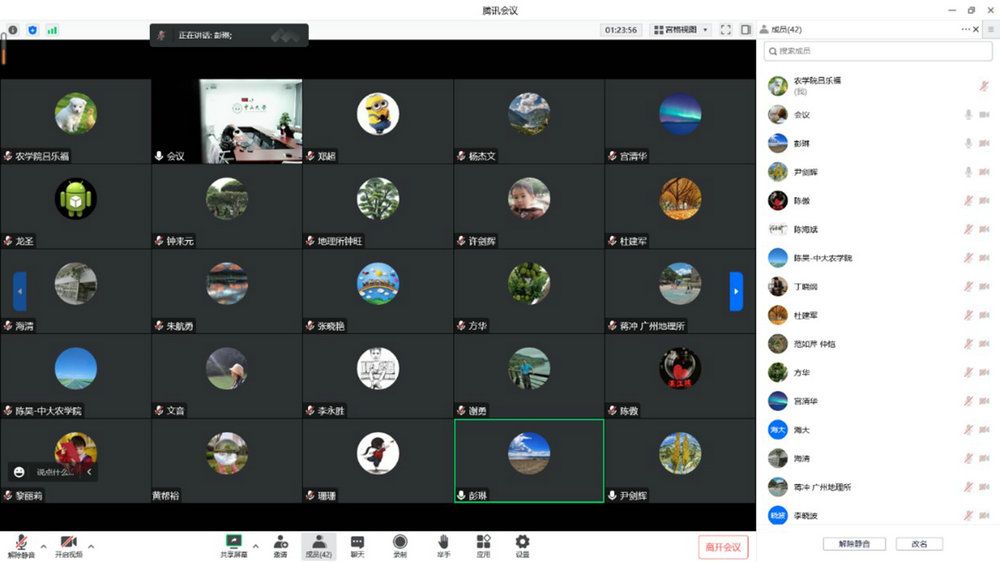1000x562 pixels.
Task: Open 设置 settings gear in toolbar
Action: click(x=522, y=541)
